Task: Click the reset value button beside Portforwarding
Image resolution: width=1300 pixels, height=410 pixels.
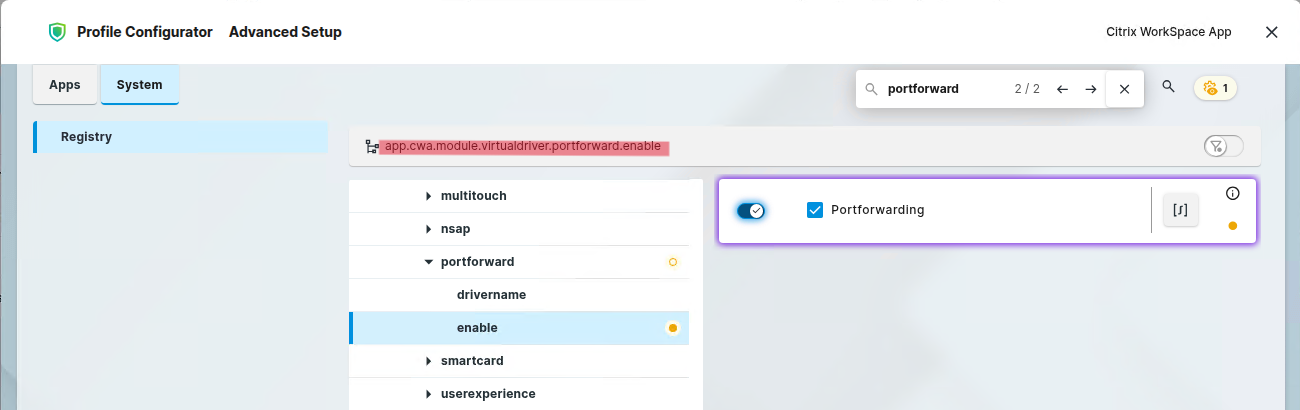Action: coord(1180,210)
